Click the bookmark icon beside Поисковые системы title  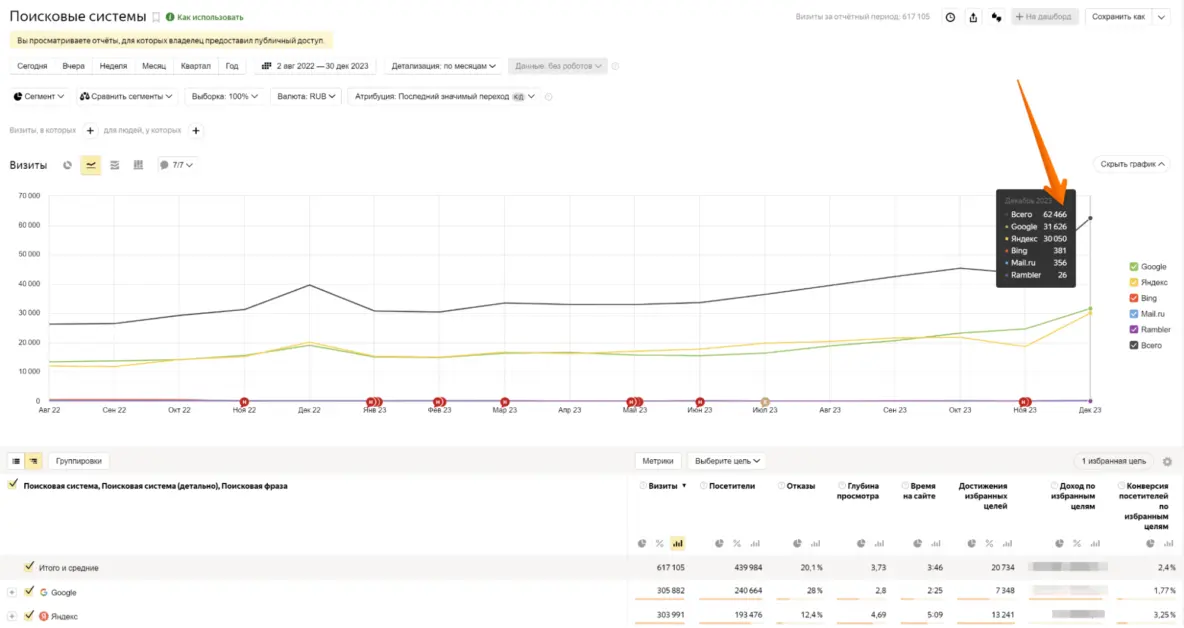click(156, 17)
